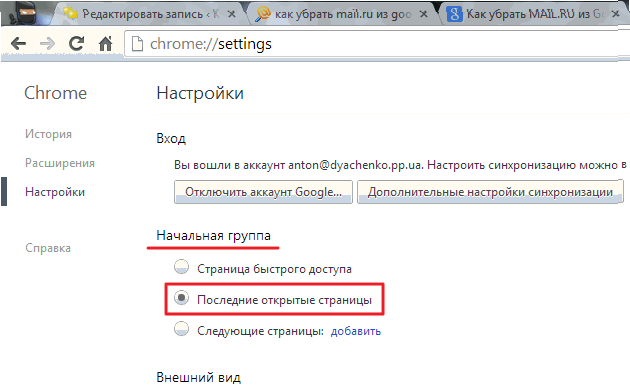
Task: Close the 'как убрать mail.ru из goo' tab
Action: 423,14
